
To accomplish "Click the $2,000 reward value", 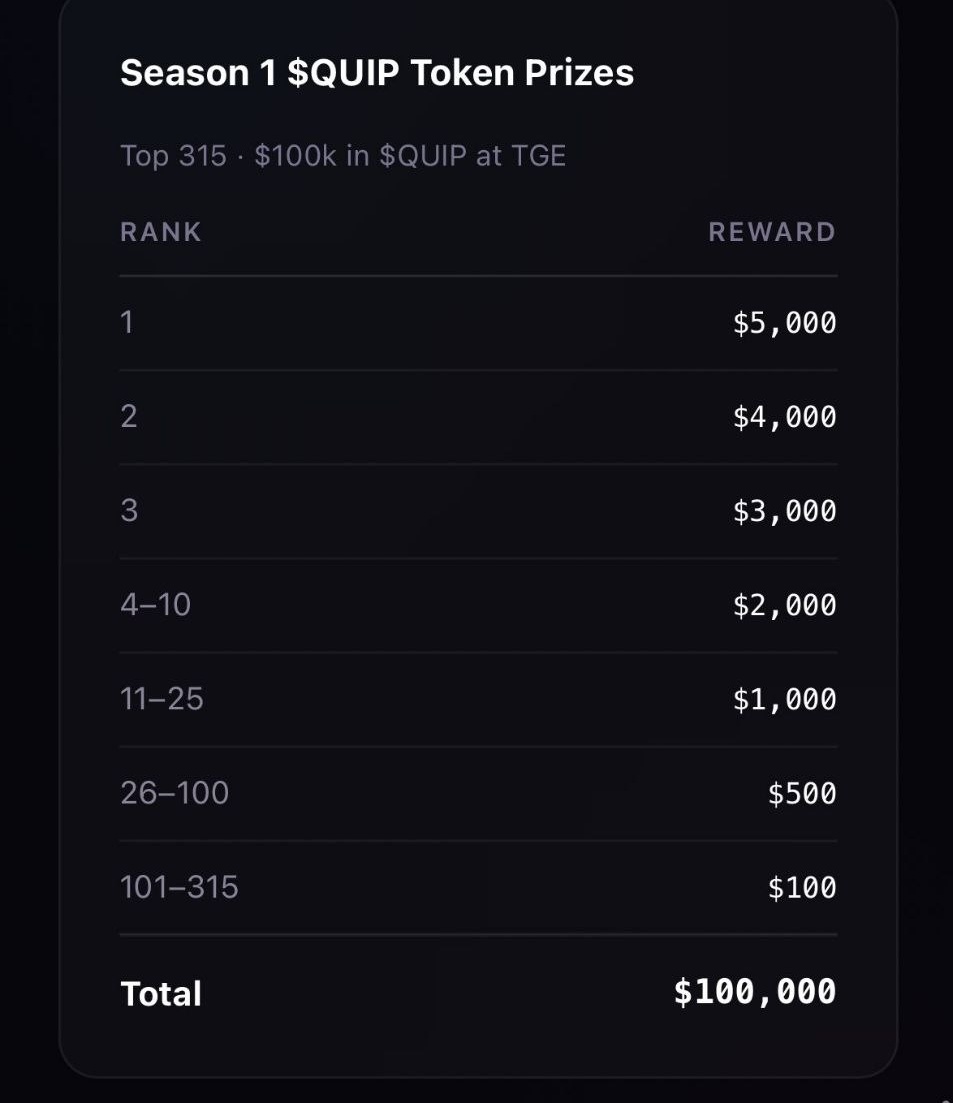I will point(784,605).
